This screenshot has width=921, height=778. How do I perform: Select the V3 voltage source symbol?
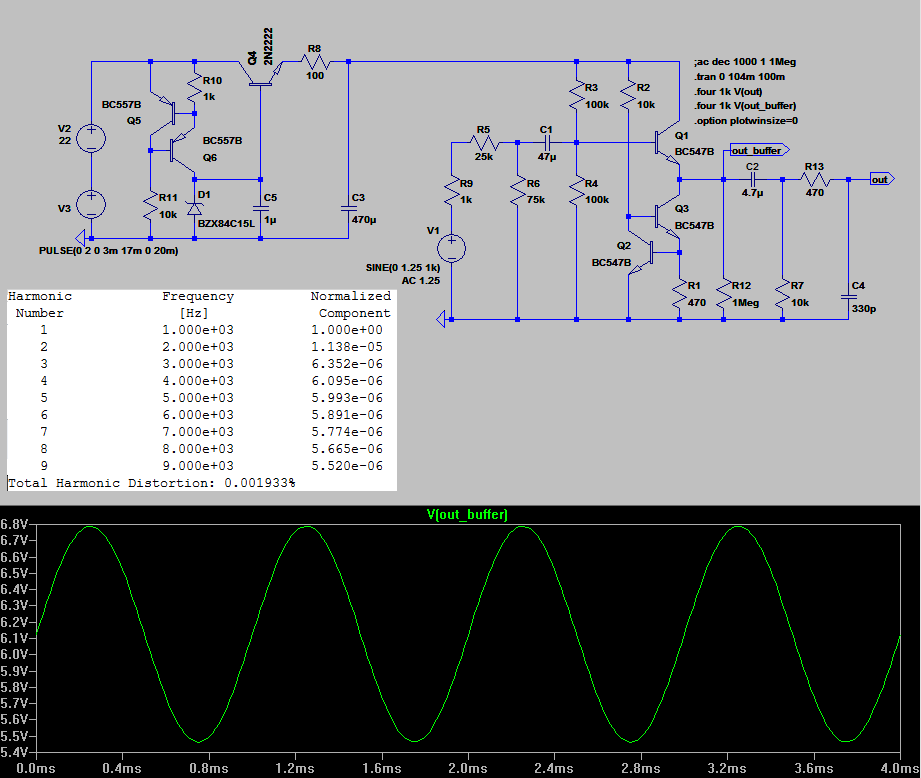tap(92, 204)
